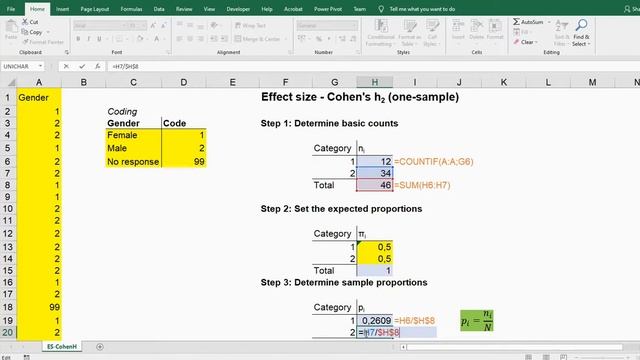Click Decrease Indent icon
This screenshot has width=640, height=360.
[213, 39]
